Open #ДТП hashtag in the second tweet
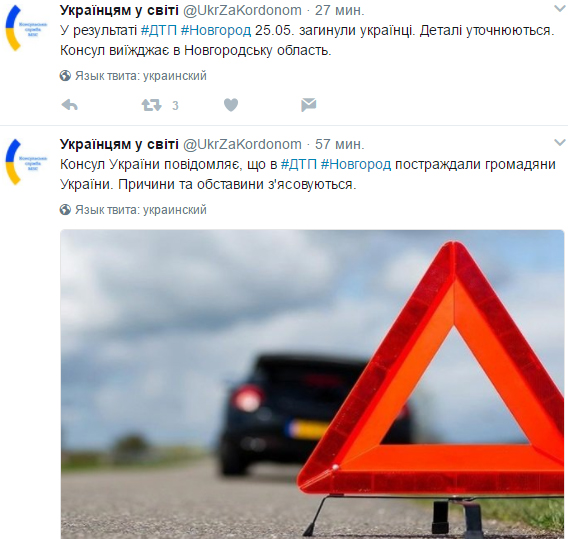Image resolution: width=568 pixels, height=539 pixels. (299, 164)
